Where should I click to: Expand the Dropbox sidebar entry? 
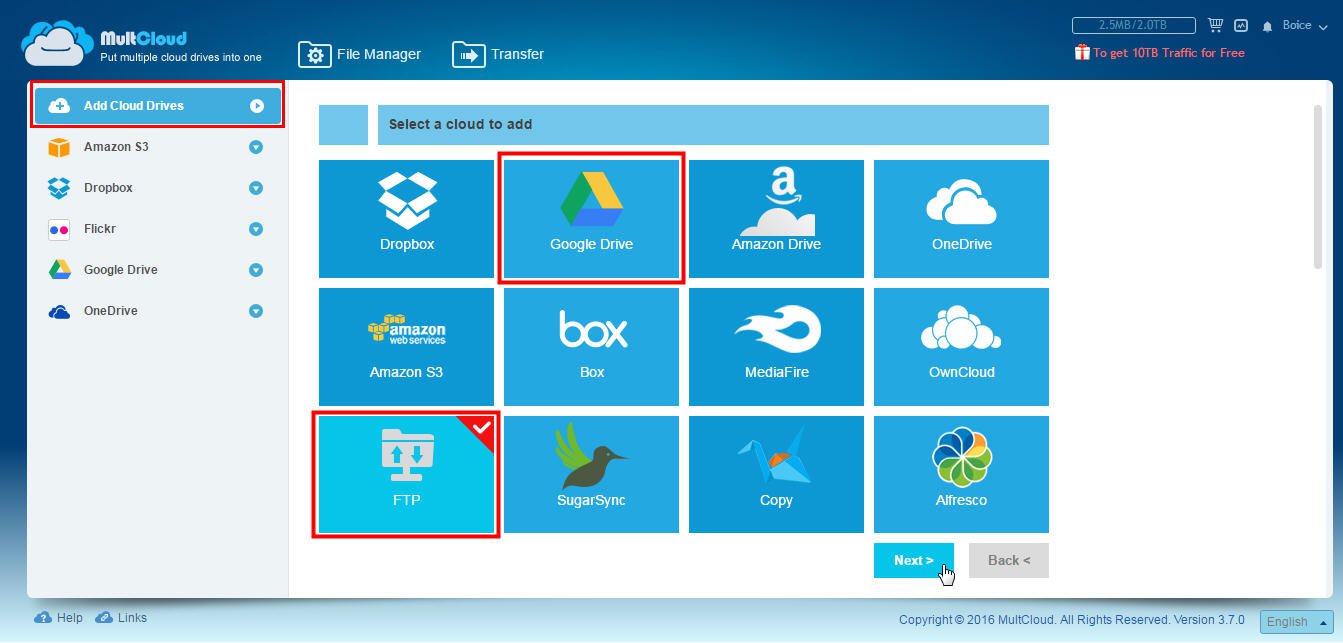tap(258, 188)
